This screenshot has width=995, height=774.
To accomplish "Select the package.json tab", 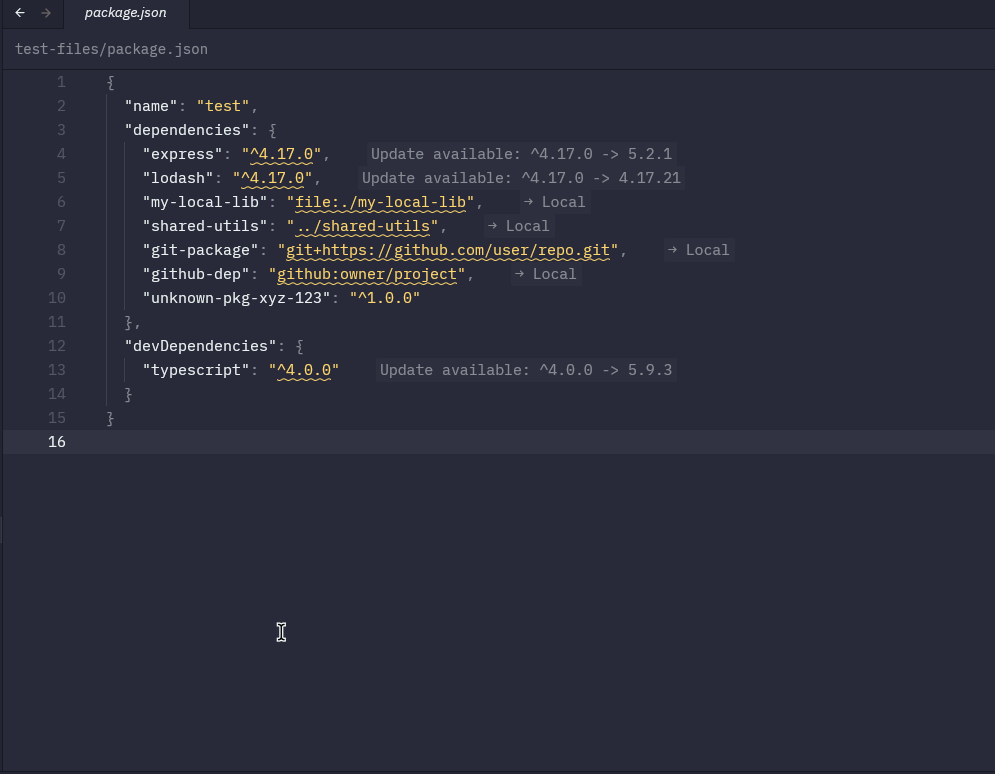I will tap(125, 14).
